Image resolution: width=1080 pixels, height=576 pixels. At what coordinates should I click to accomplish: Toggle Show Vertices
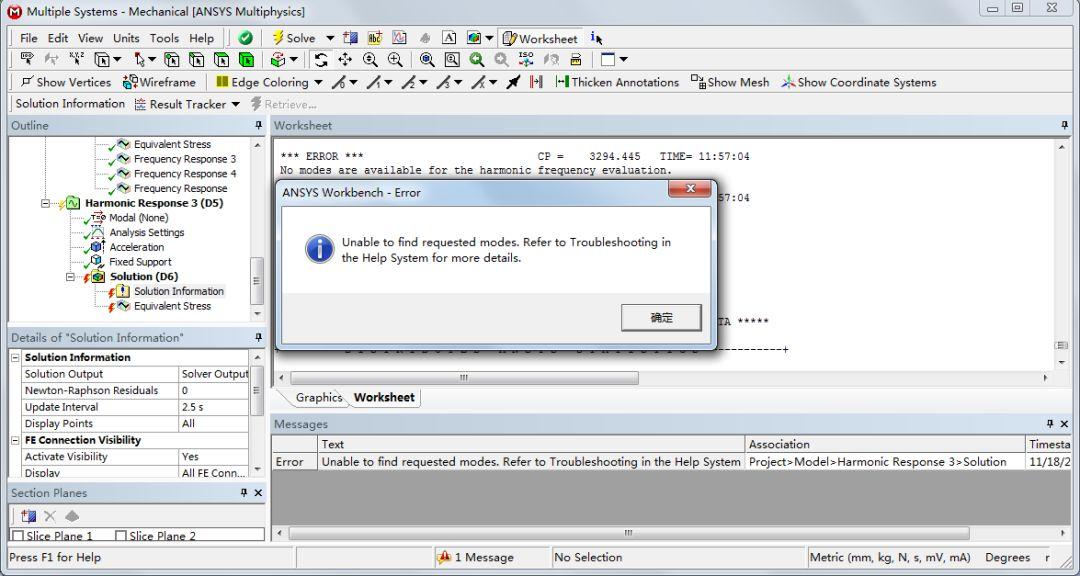pos(65,82)
